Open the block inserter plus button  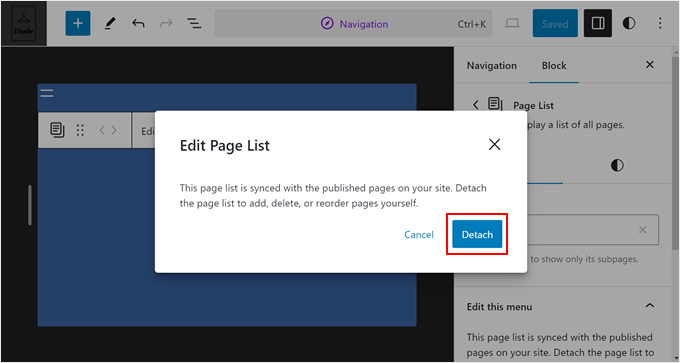point(78,23)
